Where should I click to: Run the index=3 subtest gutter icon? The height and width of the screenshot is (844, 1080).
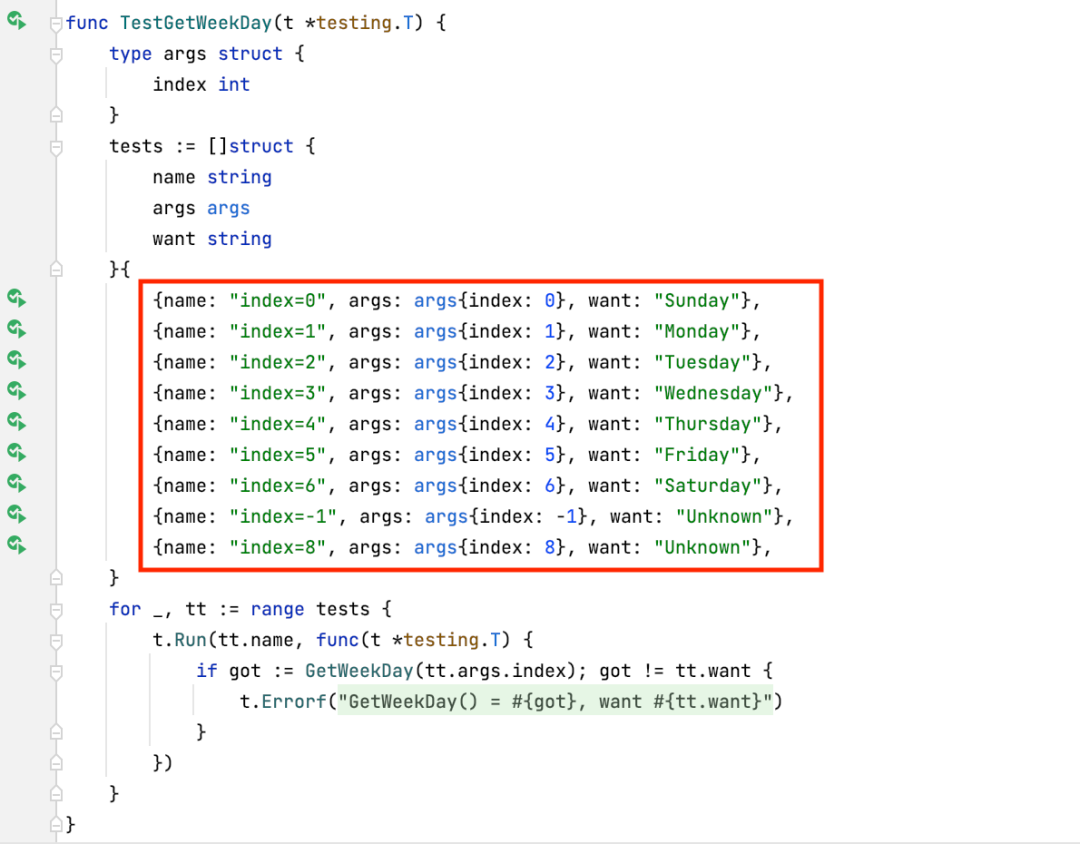click(x=17, y=391)
